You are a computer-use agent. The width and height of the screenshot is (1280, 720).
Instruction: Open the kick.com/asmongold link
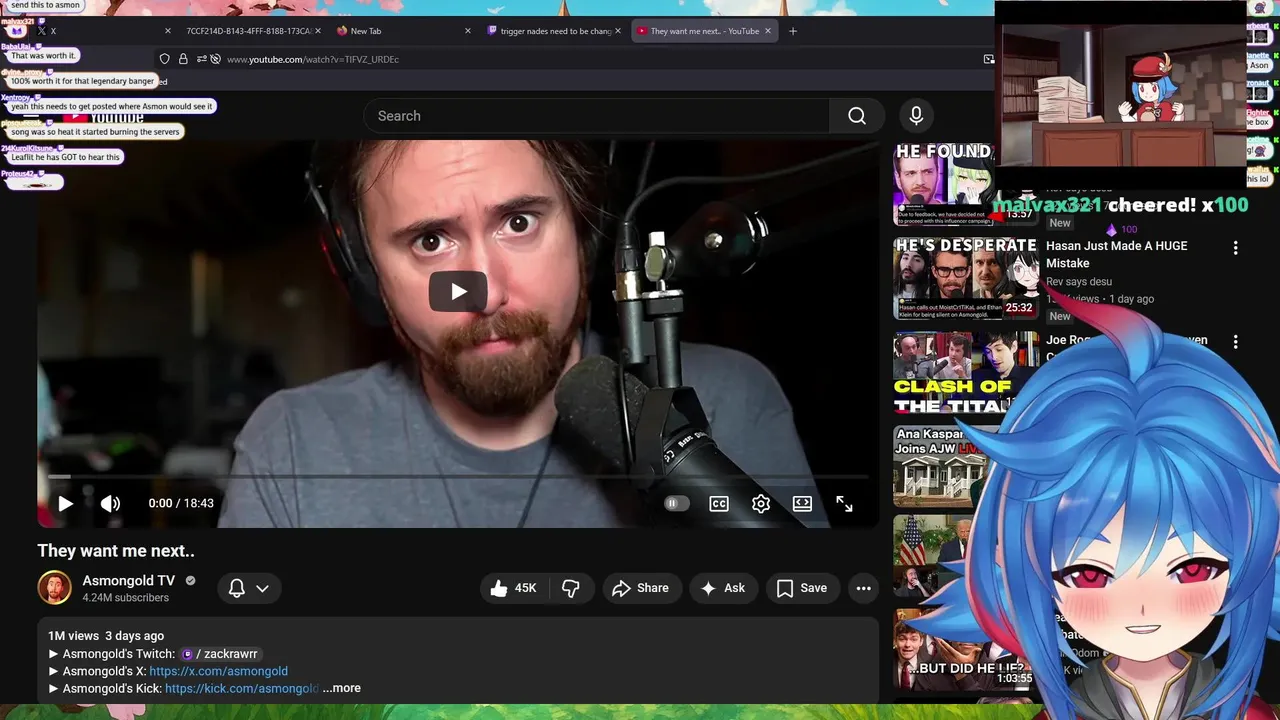[x=241, y=688]
